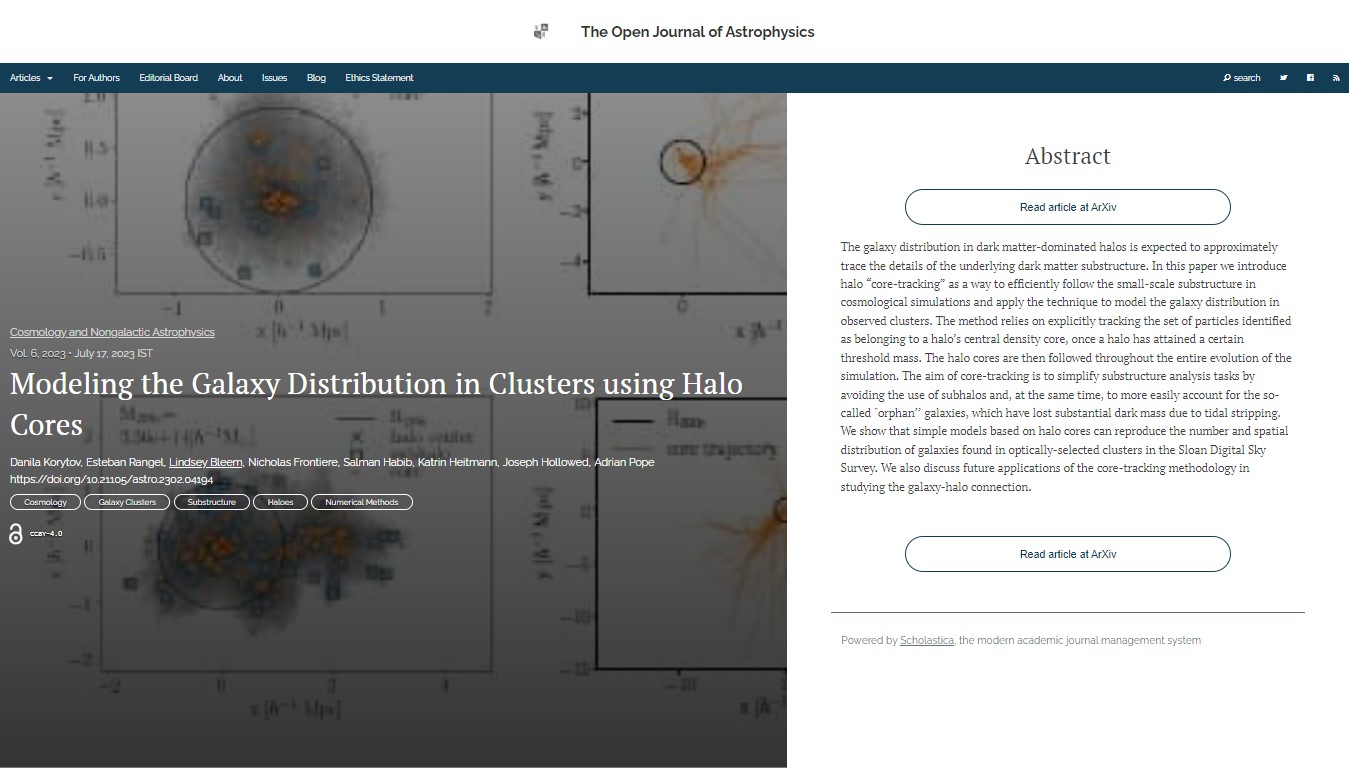This screenshot has width=1349, height=768.
Task: Open the journal's Twitter page
Action: (1283, 78)
